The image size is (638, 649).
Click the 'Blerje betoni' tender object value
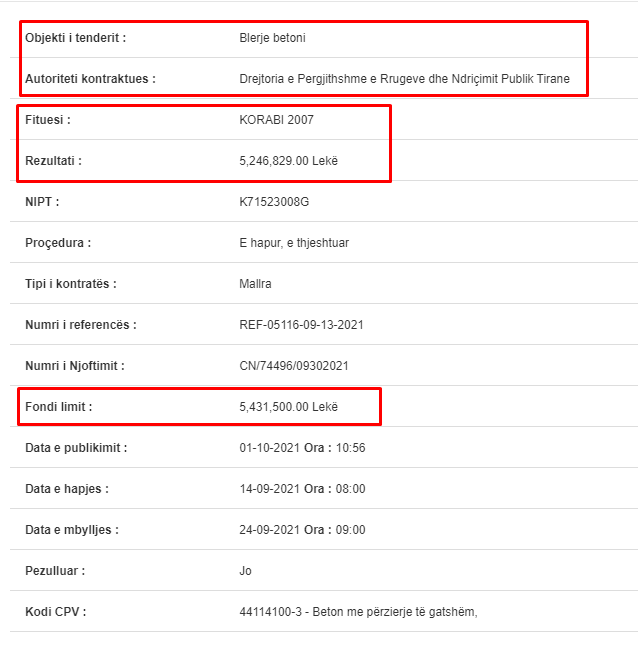click(x=272, y=38)
